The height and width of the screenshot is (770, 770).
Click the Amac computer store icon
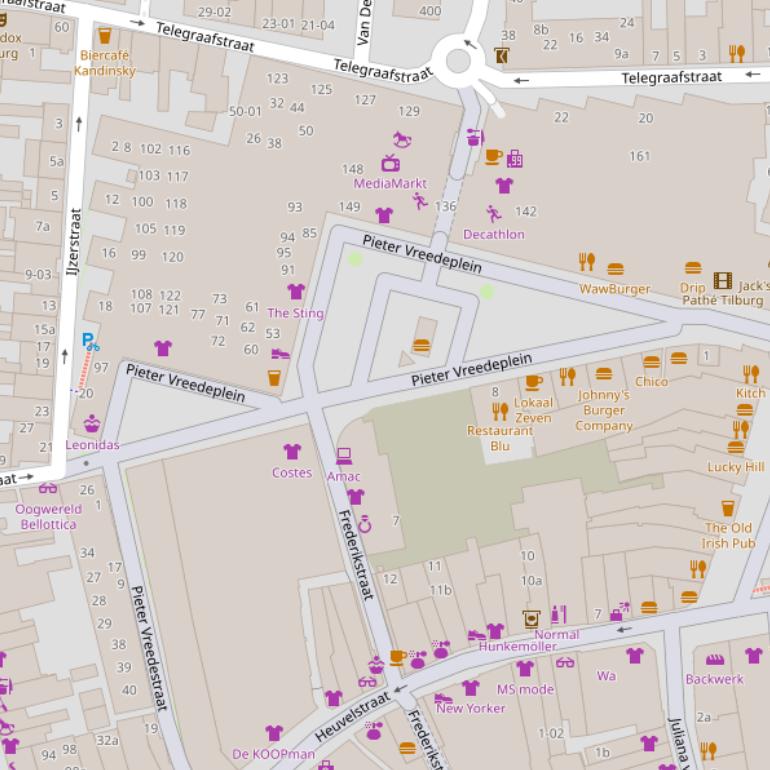pos(344,456)
